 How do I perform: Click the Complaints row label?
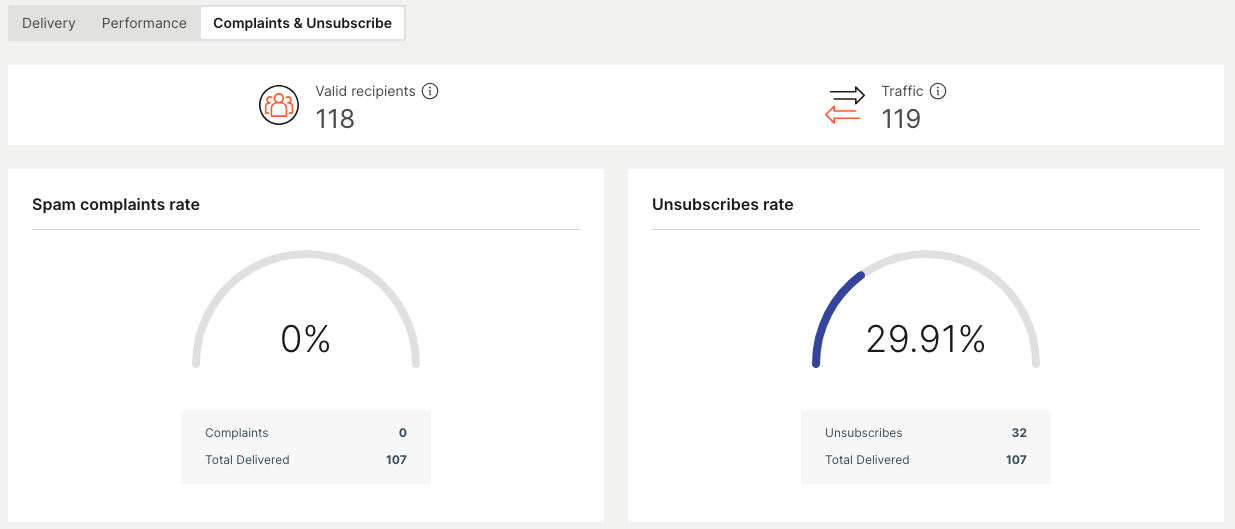(x=237, y=433)
